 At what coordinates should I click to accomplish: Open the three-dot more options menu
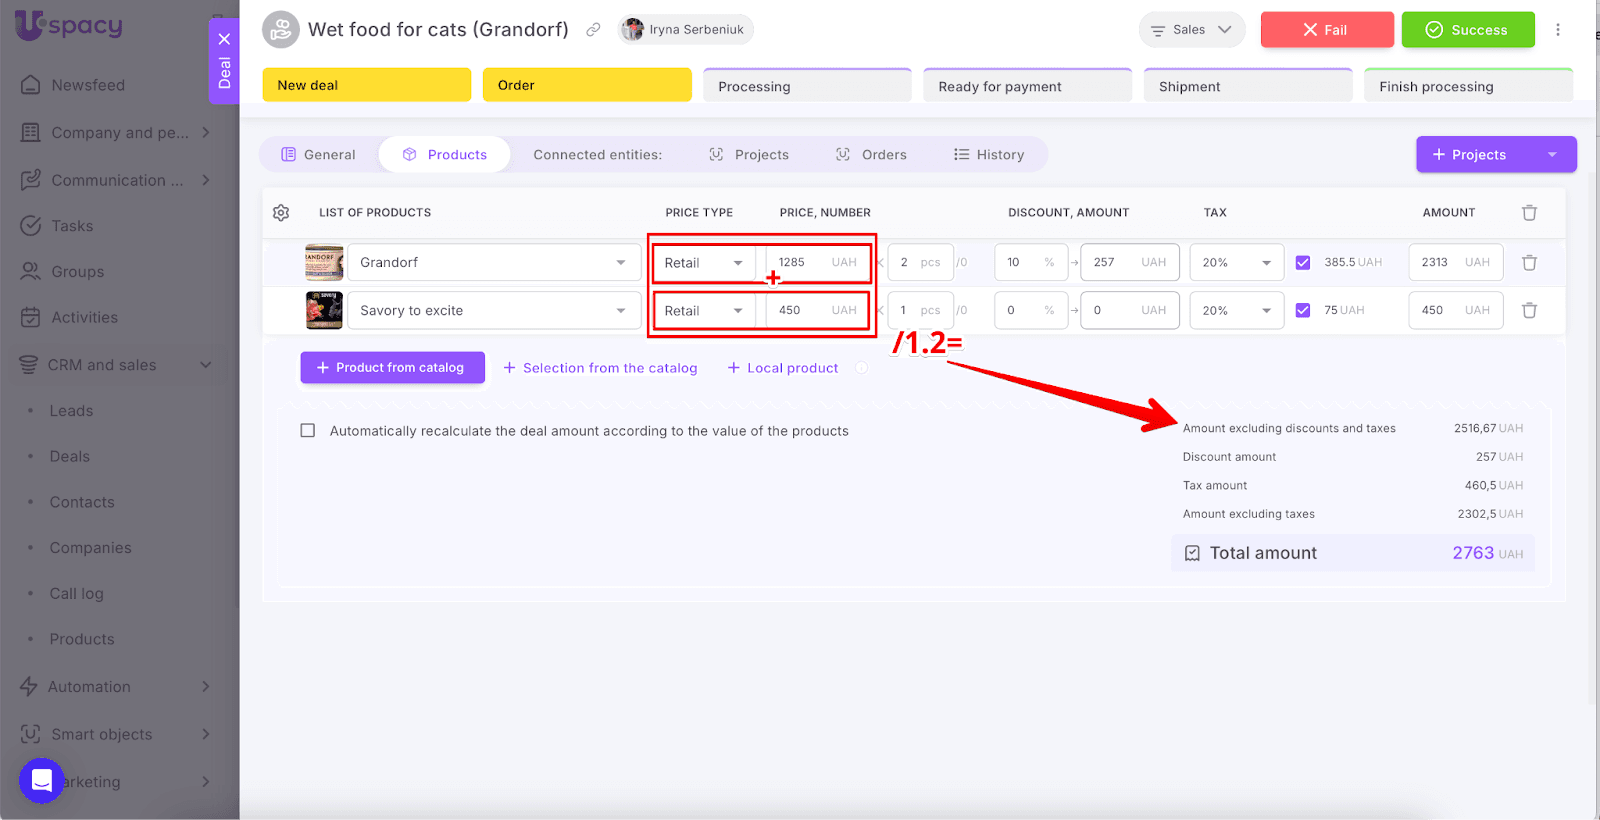pos(1557,30)
